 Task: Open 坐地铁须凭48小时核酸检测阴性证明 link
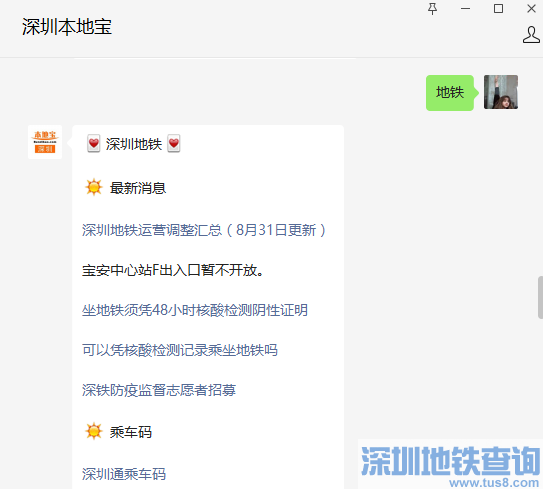tap(195, 310)
